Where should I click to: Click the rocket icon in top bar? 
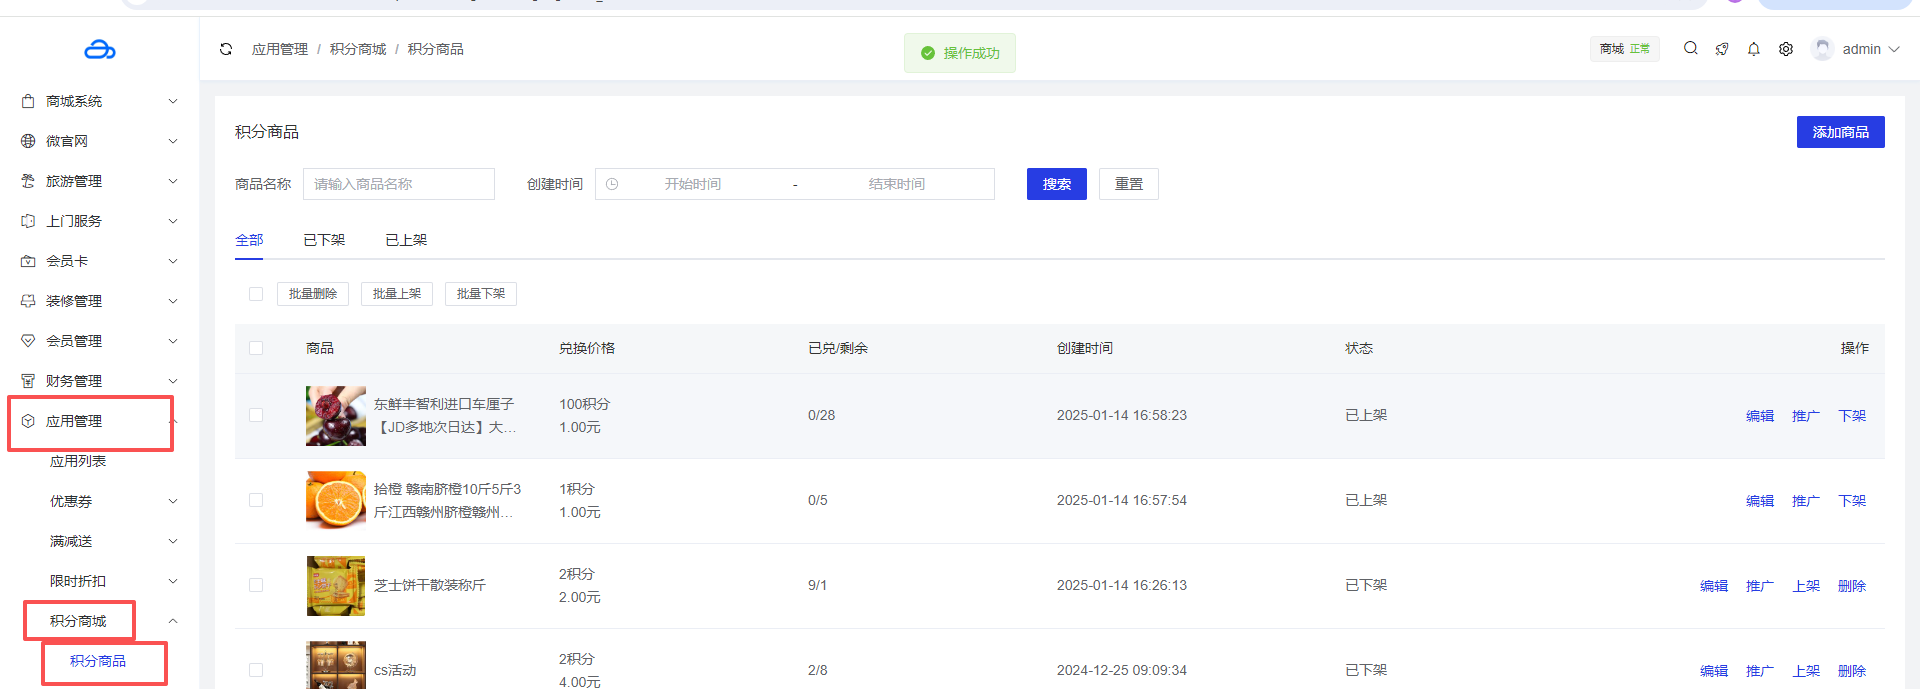[1721, 49]
